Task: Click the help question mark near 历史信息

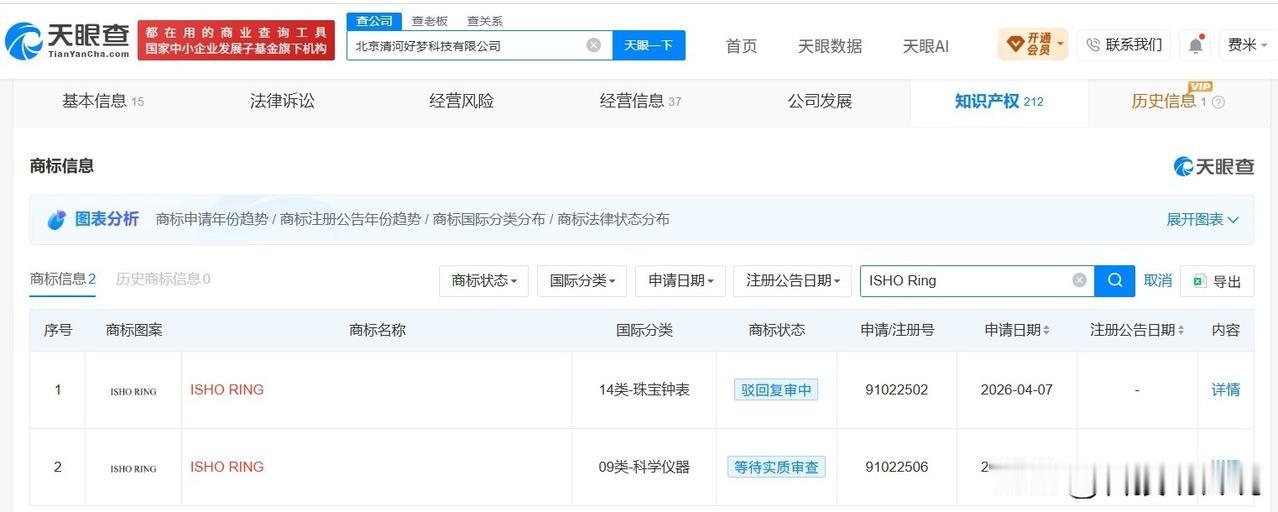Action: (x=1218, y=102)
